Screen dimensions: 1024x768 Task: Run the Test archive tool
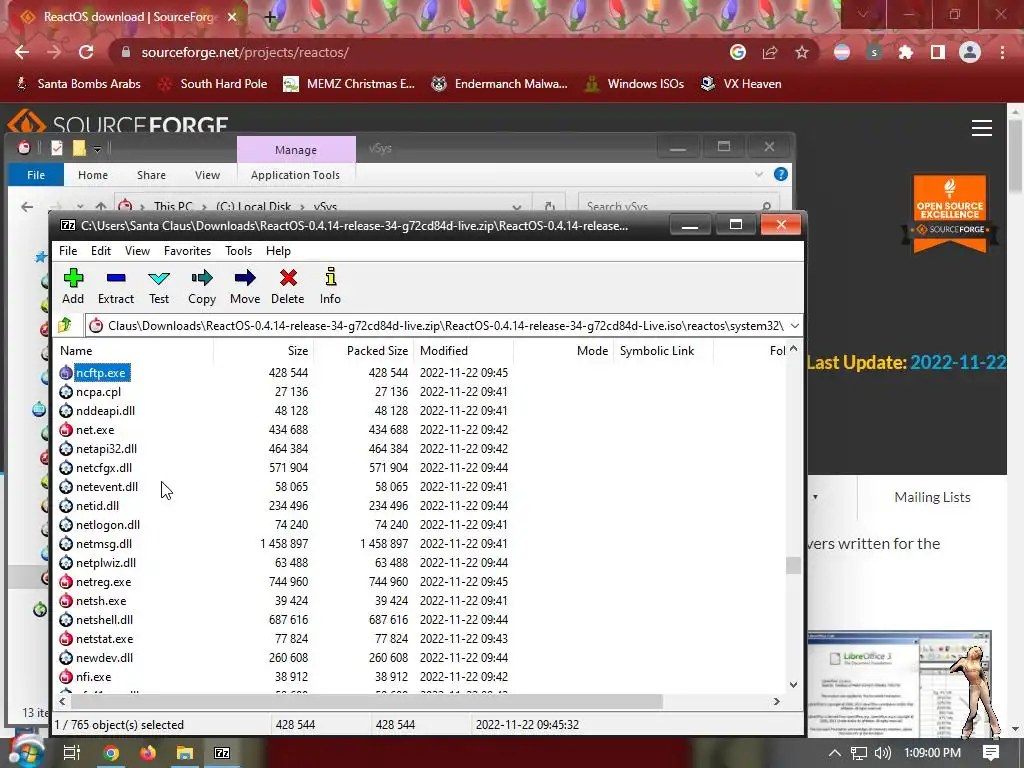(159, 286)
